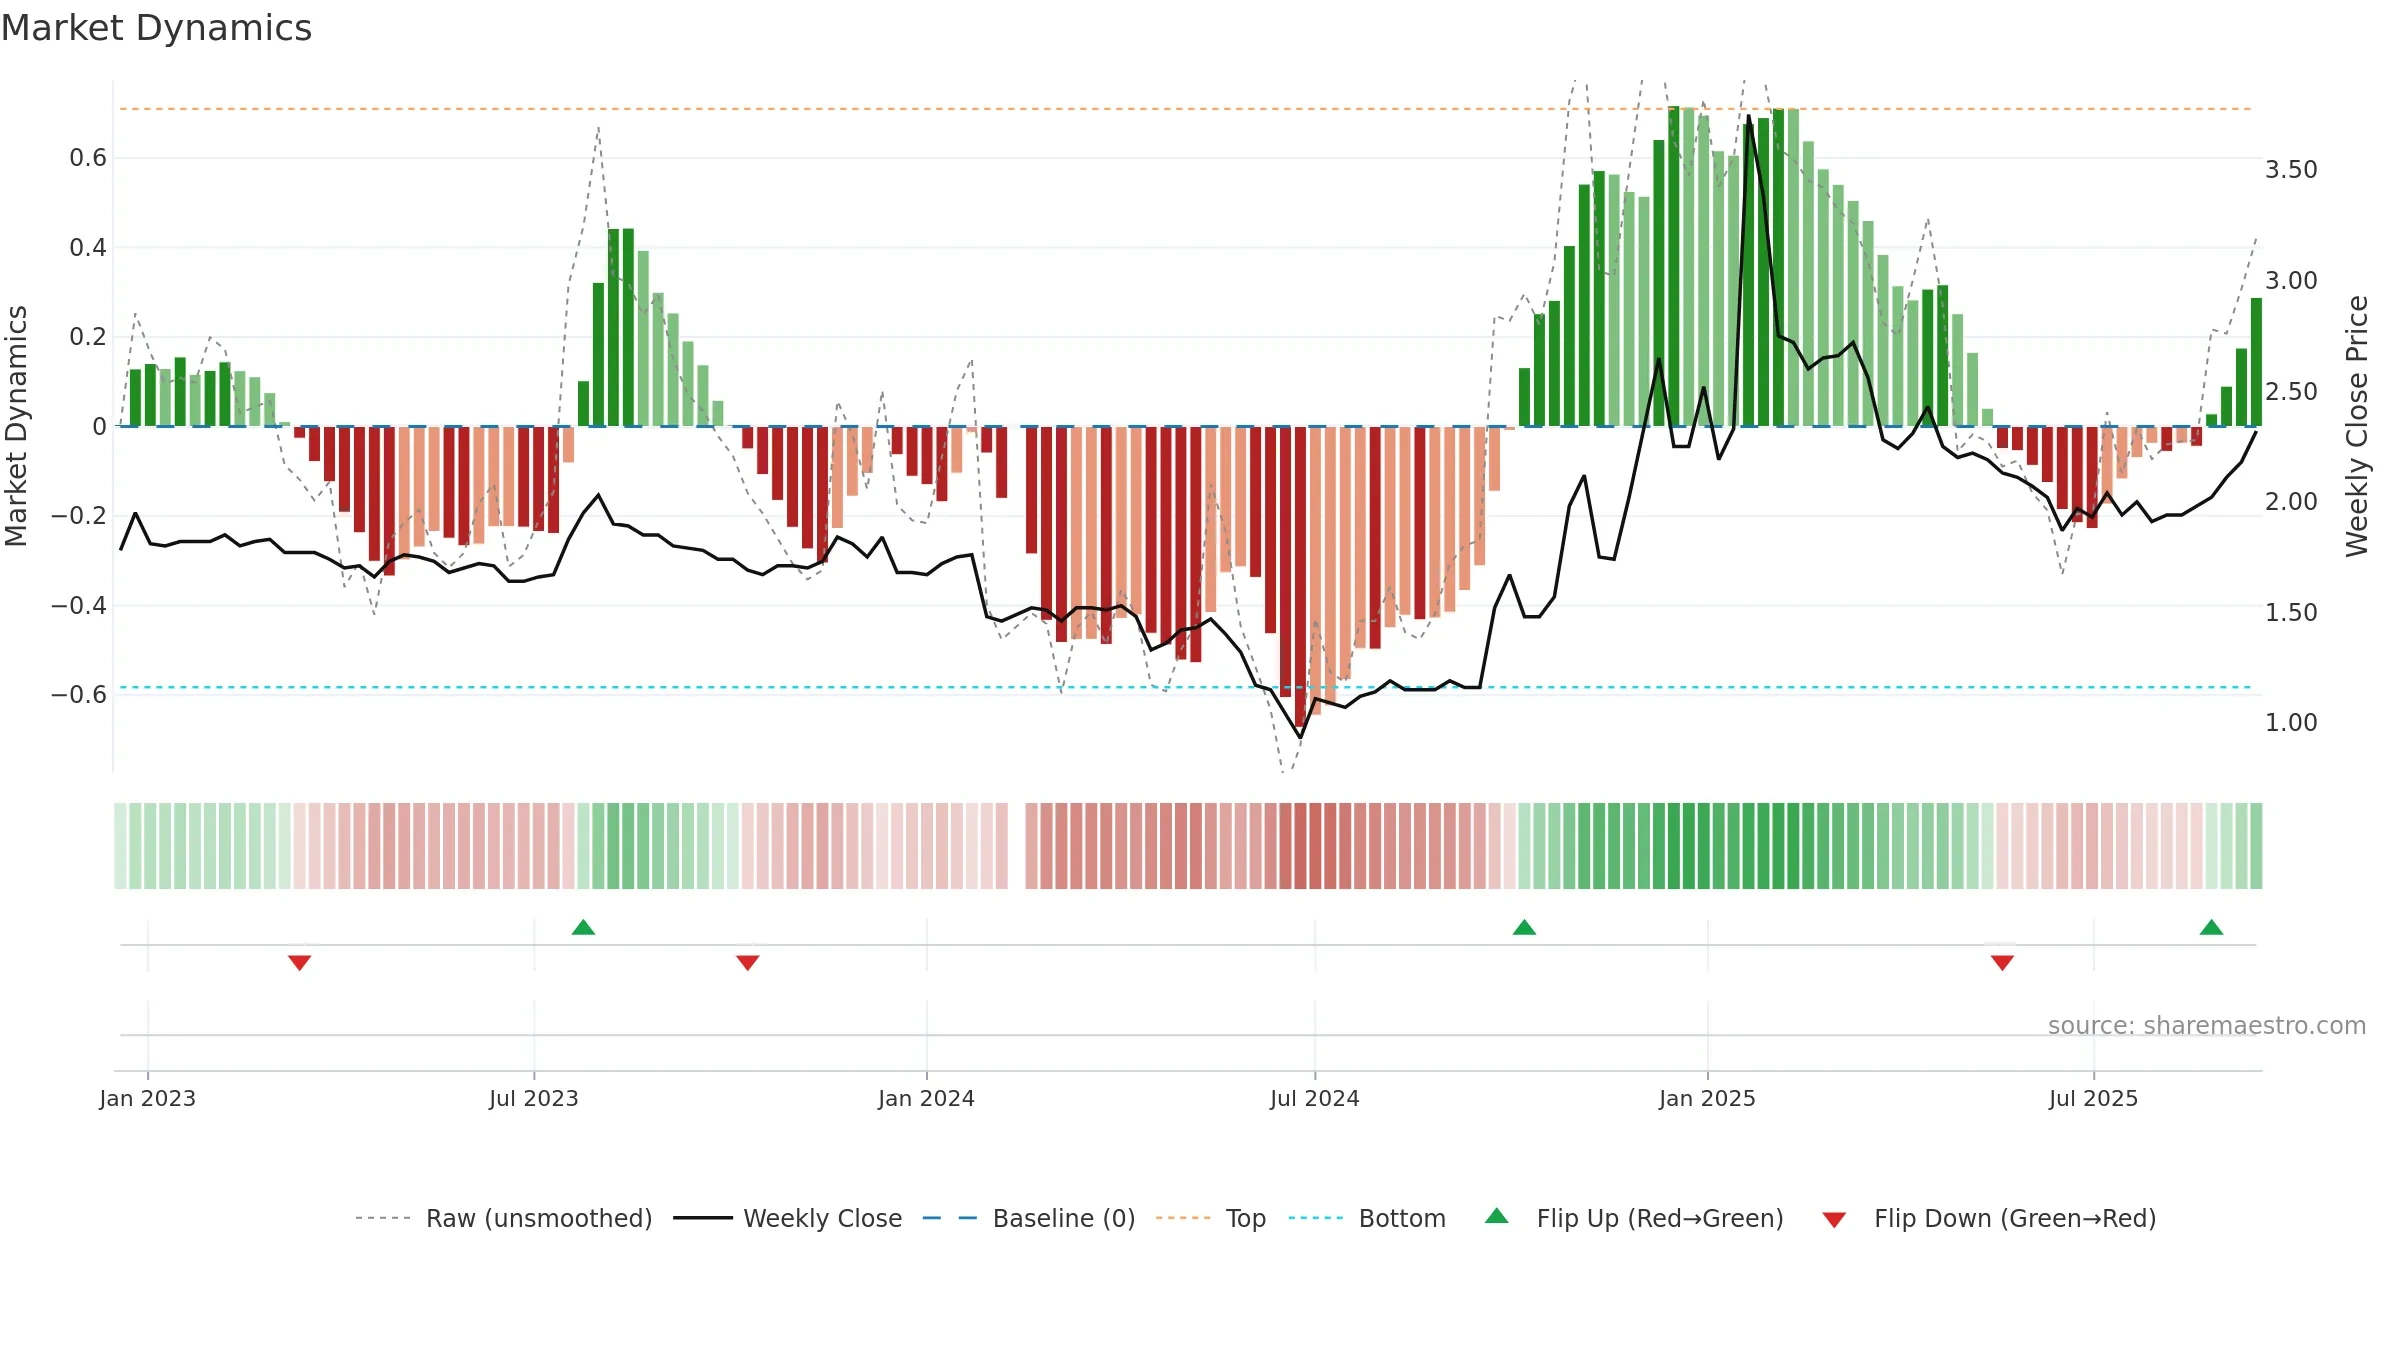
Task: Click the vertical Market Dynamics left-axis title
Action: pyautogui.click(x=16, y=426)
